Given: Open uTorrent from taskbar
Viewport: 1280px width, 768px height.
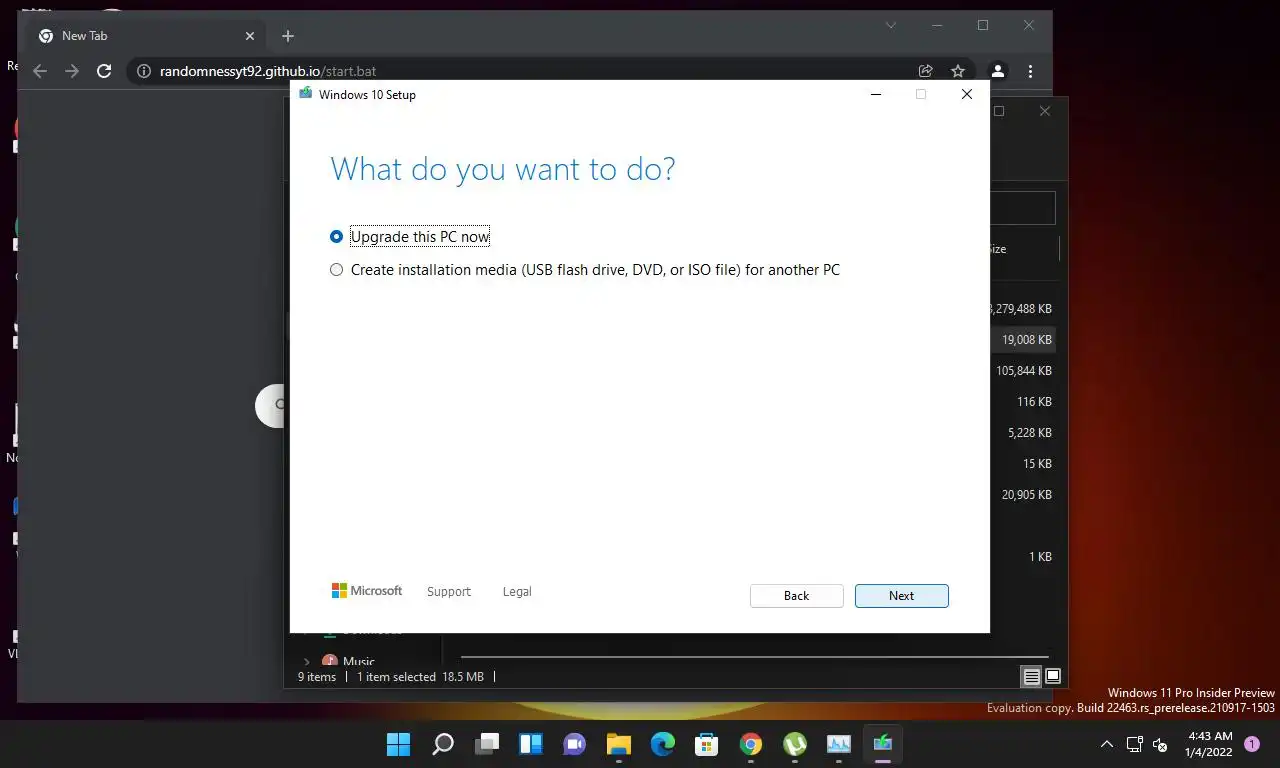Looking at the screenshot, I should click(795, 744).
